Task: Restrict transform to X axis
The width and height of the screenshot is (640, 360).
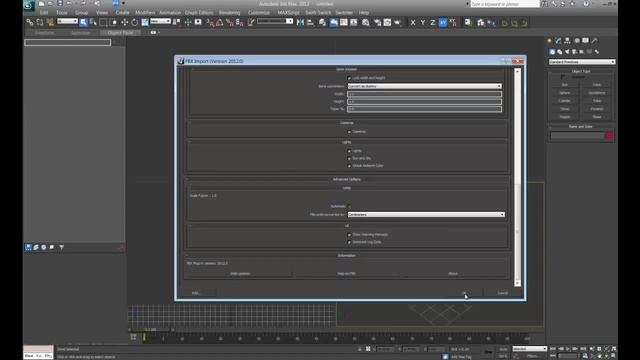Action: coord(413,23)
